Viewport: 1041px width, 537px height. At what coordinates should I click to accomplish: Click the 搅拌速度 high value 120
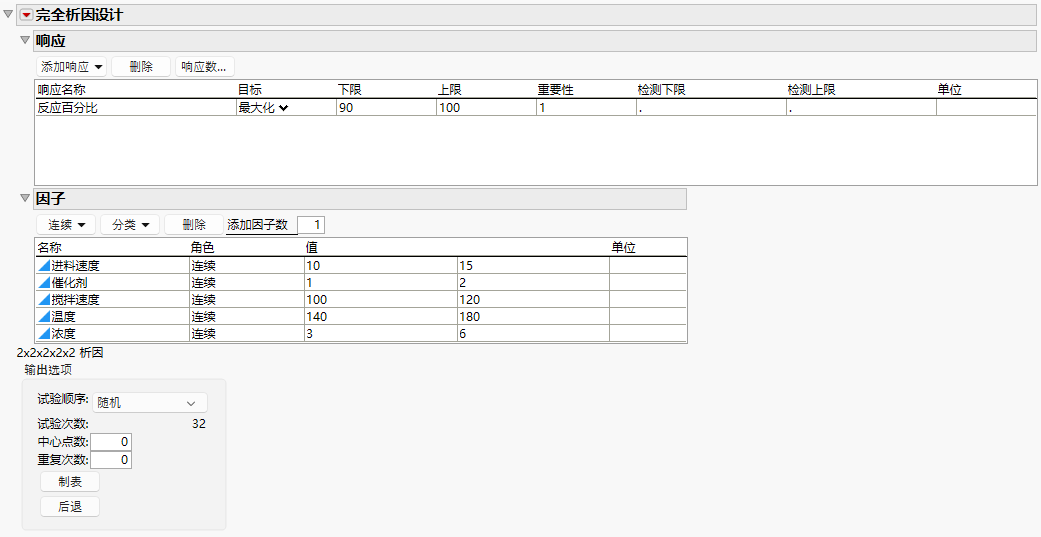(x=532, y=300)
